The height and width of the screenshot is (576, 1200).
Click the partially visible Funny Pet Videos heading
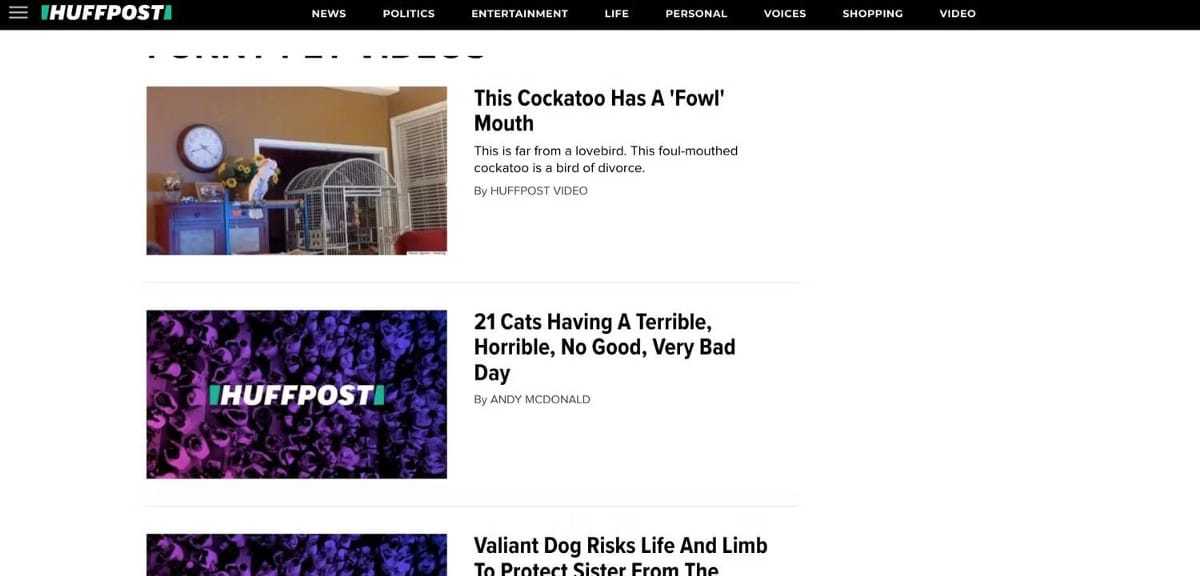click(316, 50)
